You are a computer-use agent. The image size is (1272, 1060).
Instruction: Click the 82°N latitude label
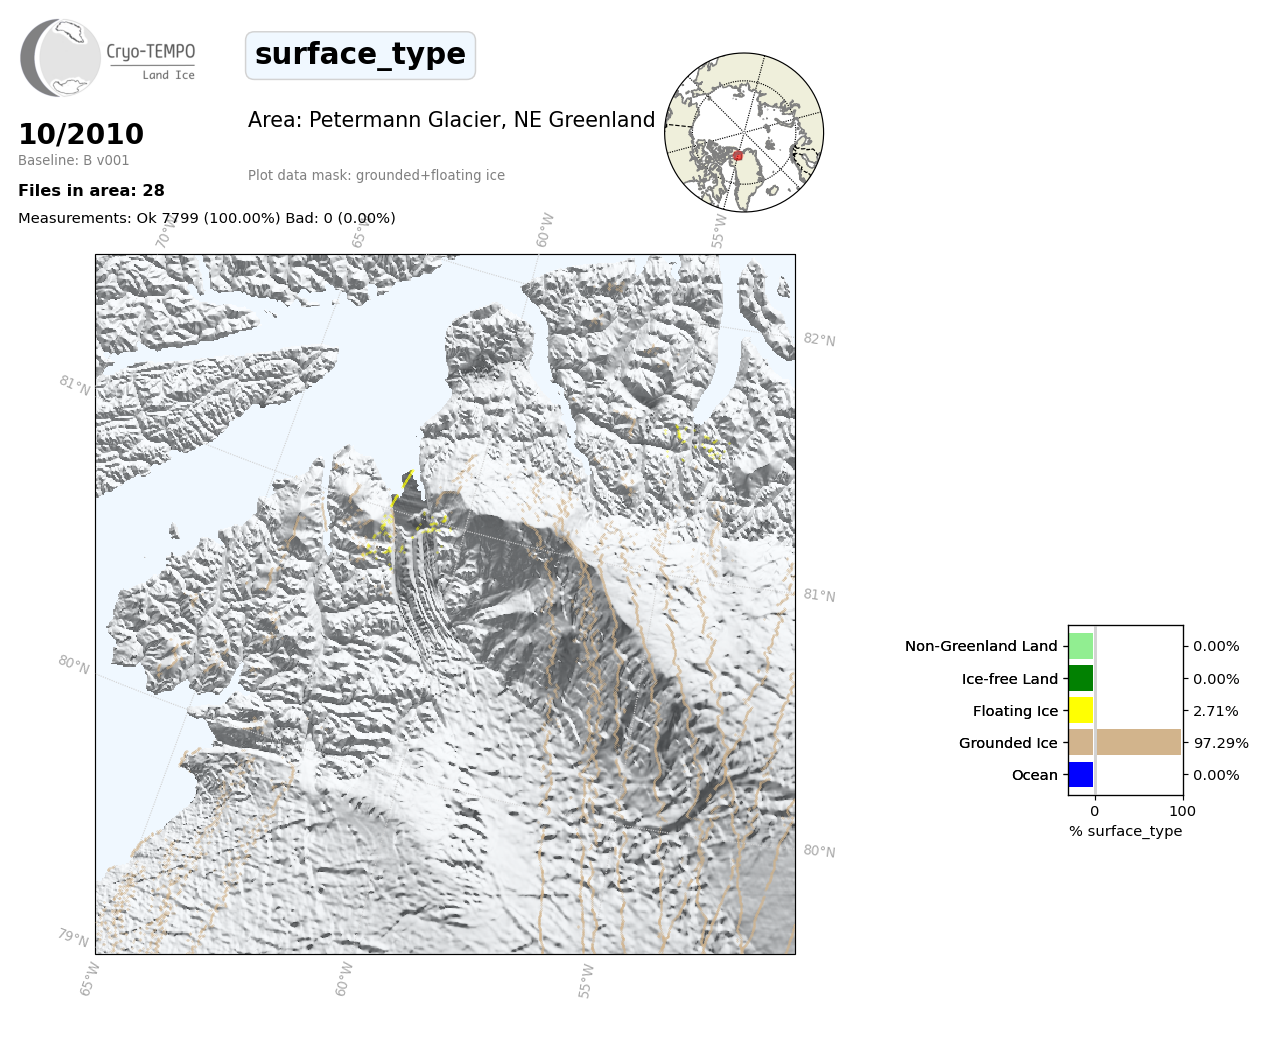click(x=819, y=340)
